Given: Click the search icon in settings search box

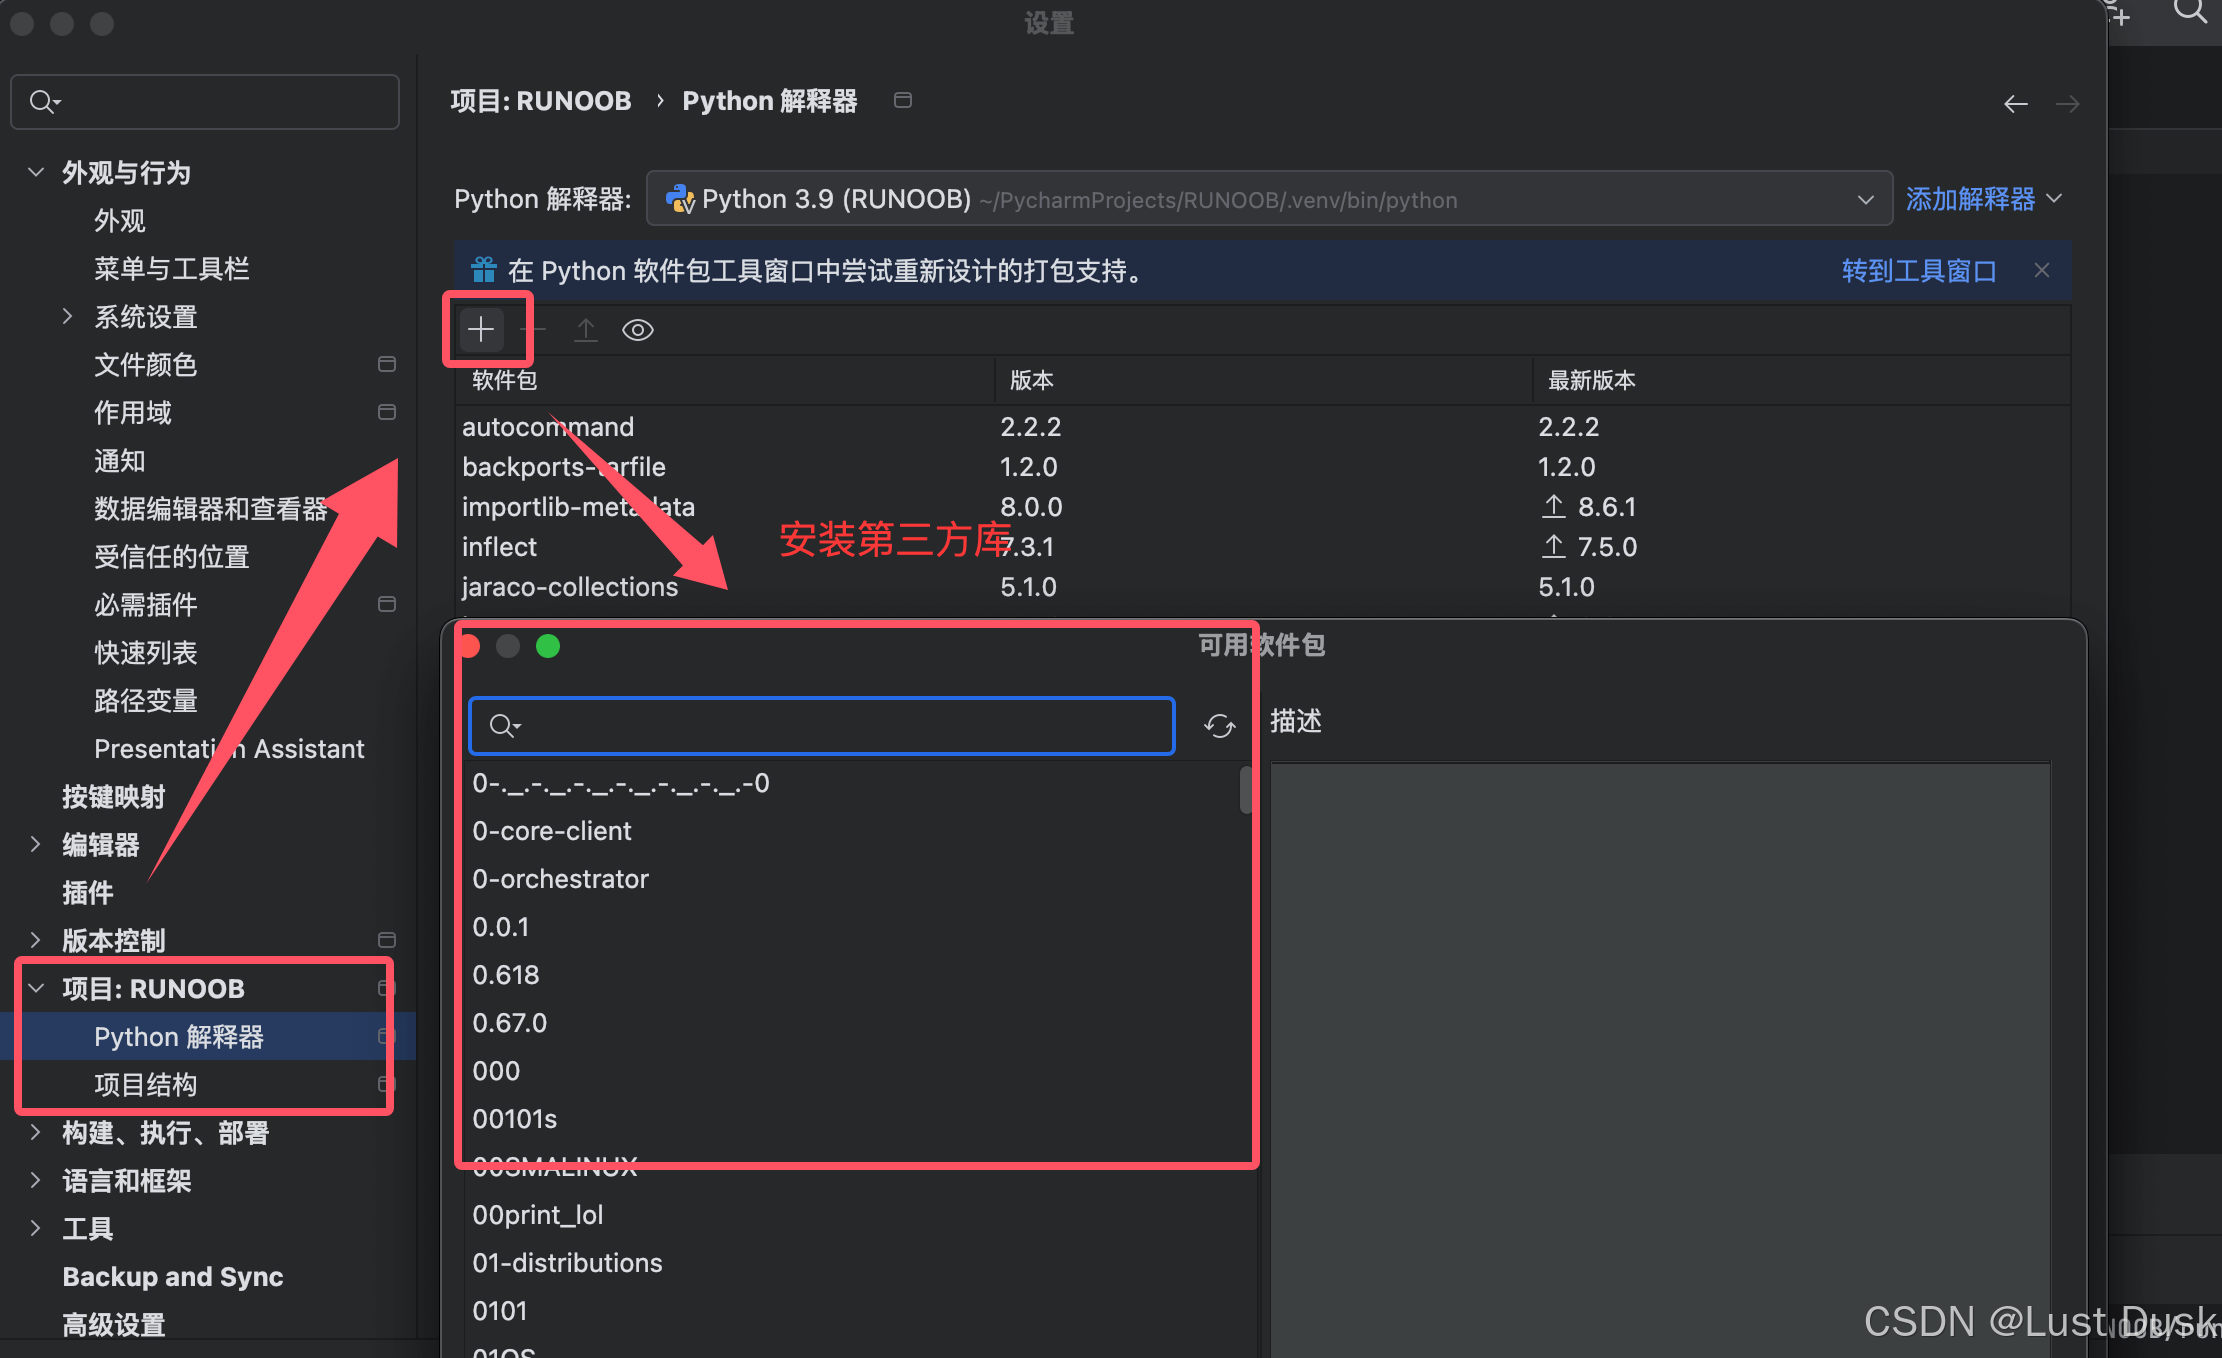Looking at the screenshot, I should click(x=44, y=102).
